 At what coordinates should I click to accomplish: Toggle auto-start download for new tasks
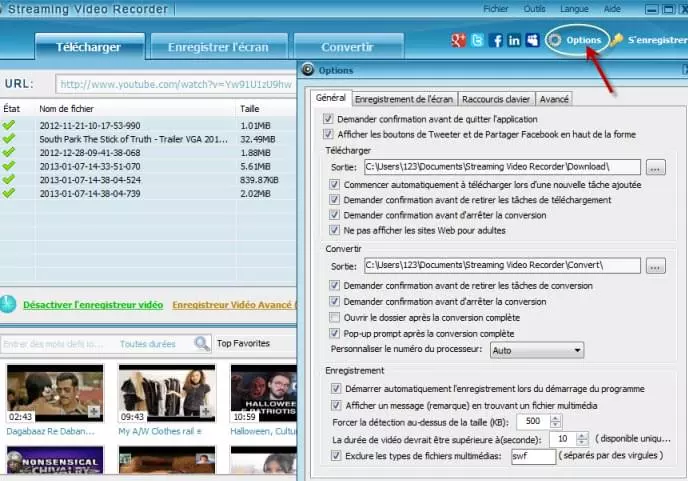click(x=334, y=184)
